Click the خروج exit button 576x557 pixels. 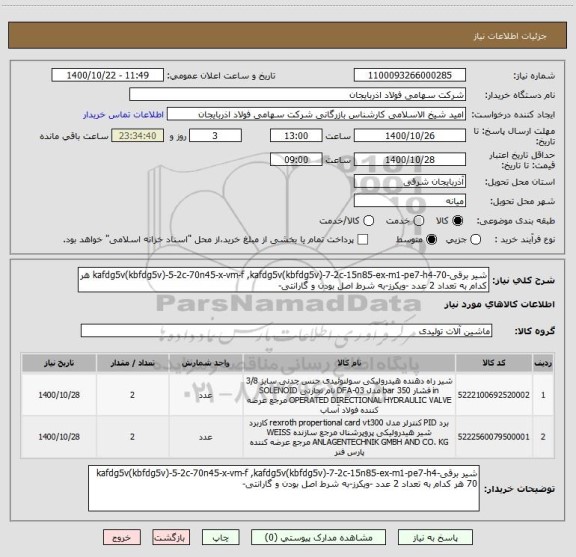click(122, 538)
